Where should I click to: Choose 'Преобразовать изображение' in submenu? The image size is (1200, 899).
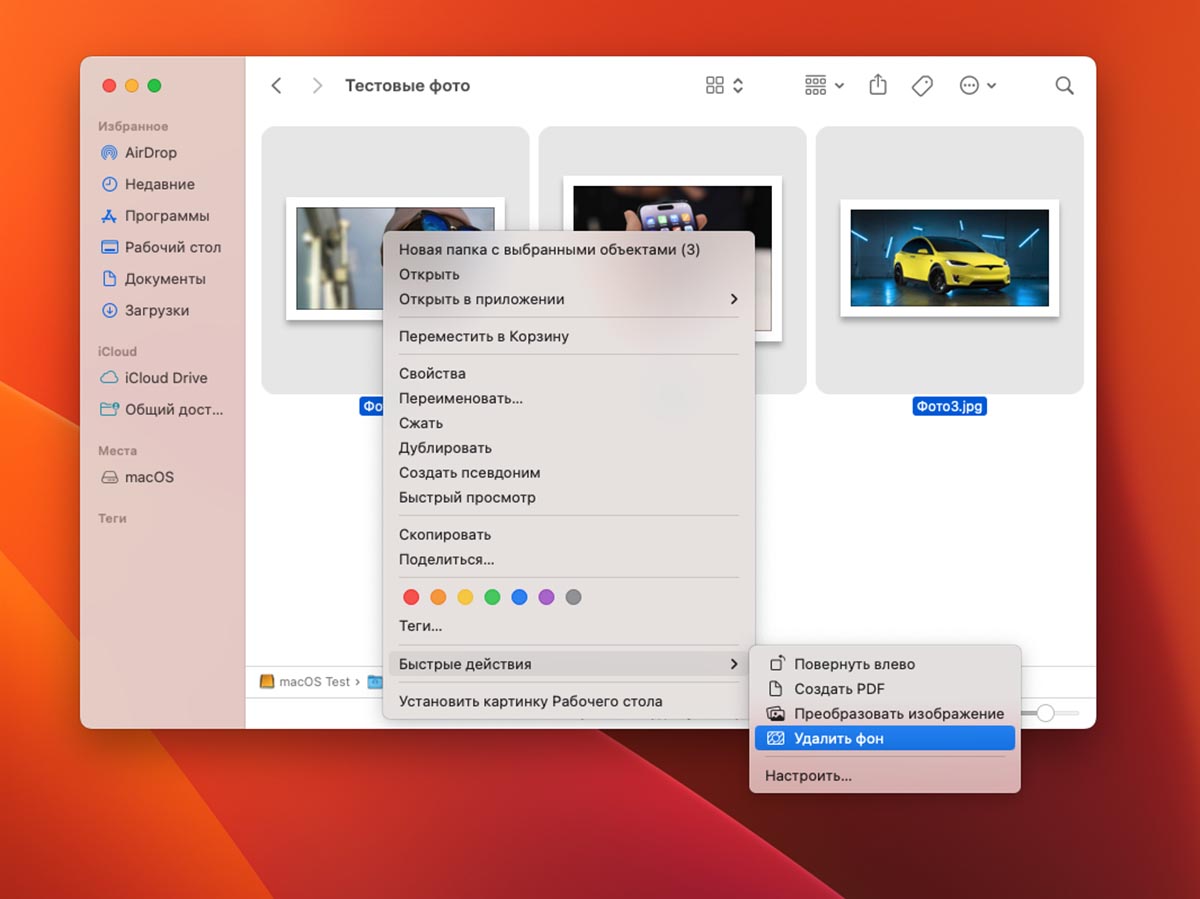click(x=898, y=714)
